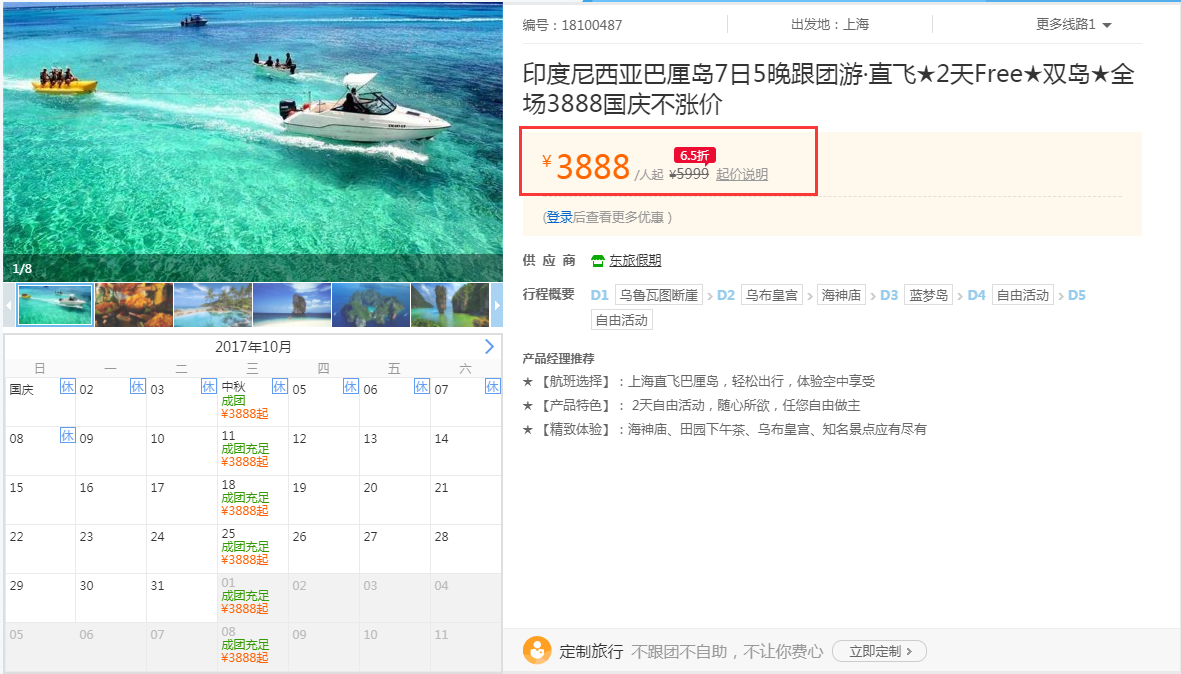Choose October 25 departure date
Image resolution: width=1181 pixels, height=674 pixels.
[x=252, y=548]
